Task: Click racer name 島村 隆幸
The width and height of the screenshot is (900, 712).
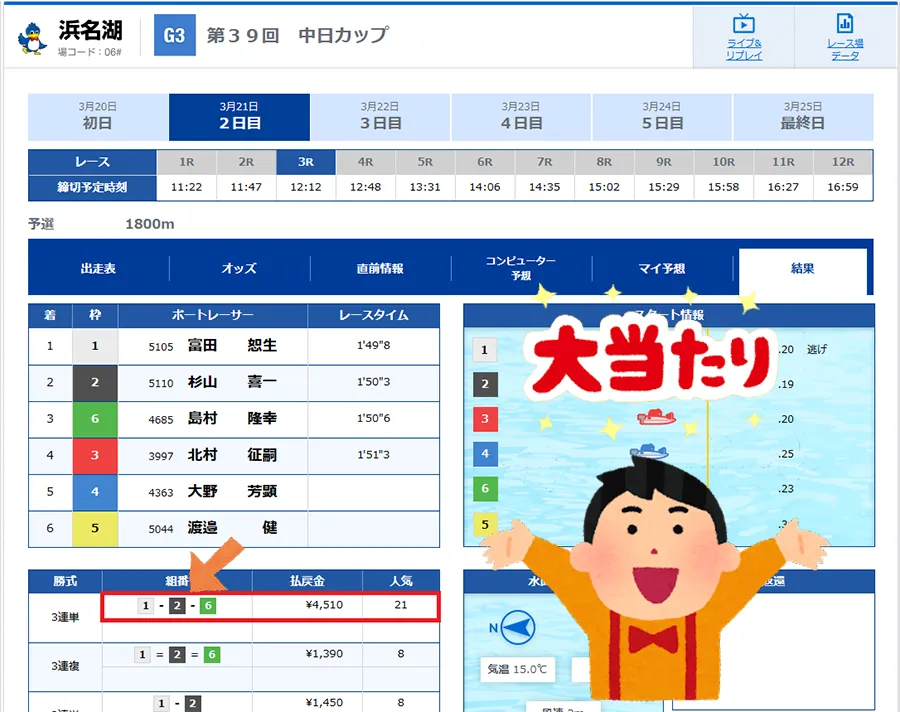Action: click(231, 419)
